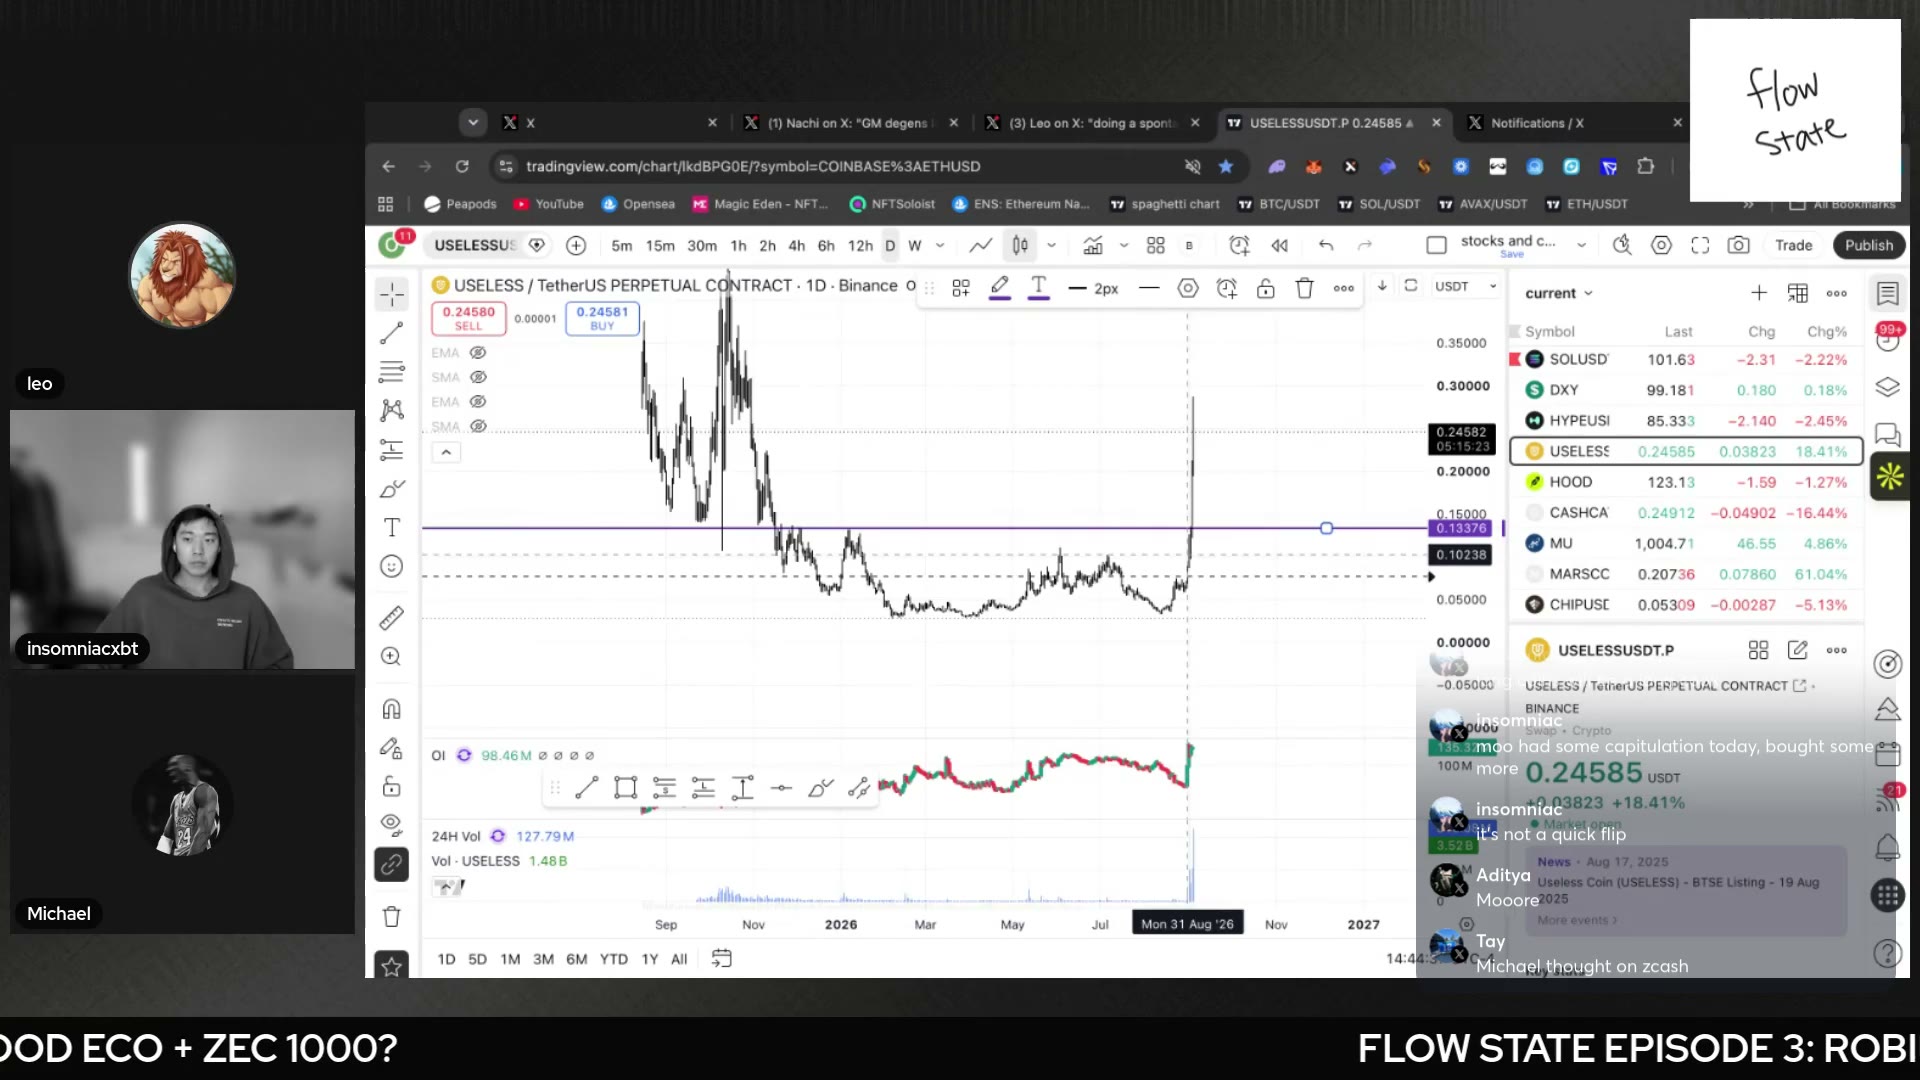Open the indicators button in top toolbar
The image size is (1920, 1080).
point(1093,245)
